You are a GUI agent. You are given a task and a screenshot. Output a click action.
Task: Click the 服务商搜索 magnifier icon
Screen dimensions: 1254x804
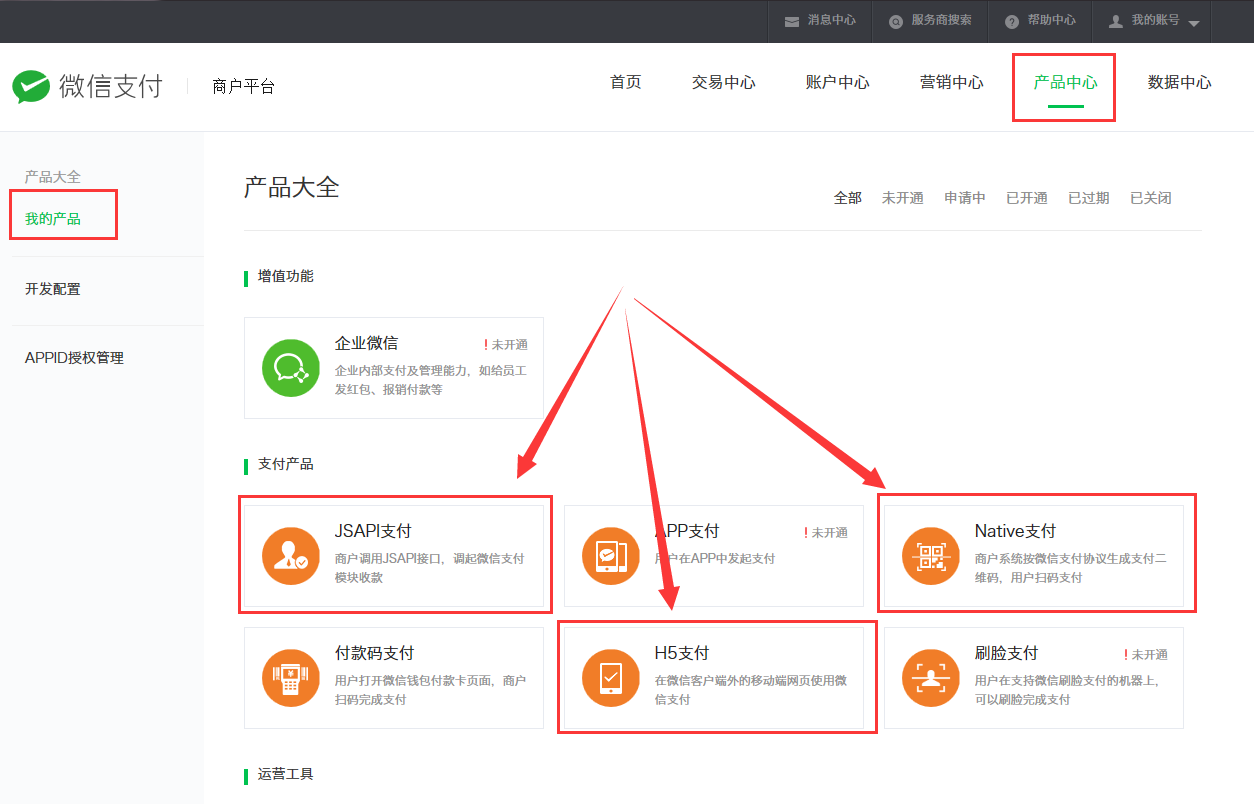click(898, 20)
